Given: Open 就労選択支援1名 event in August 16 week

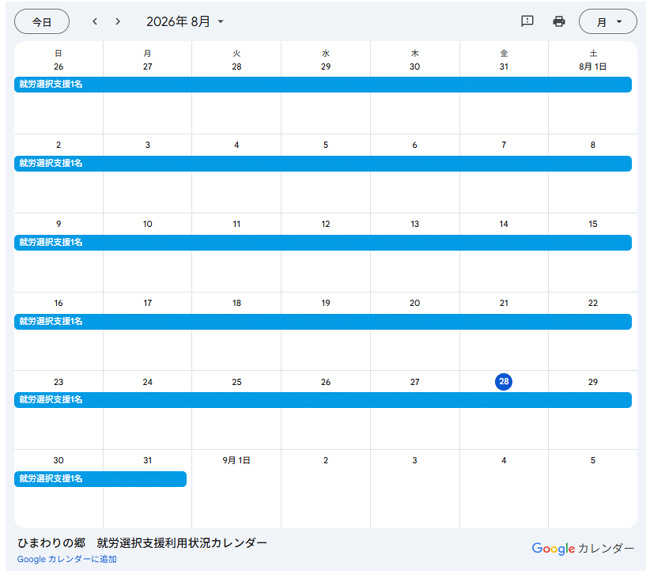Looking at the screenshot, I should 323,322.
